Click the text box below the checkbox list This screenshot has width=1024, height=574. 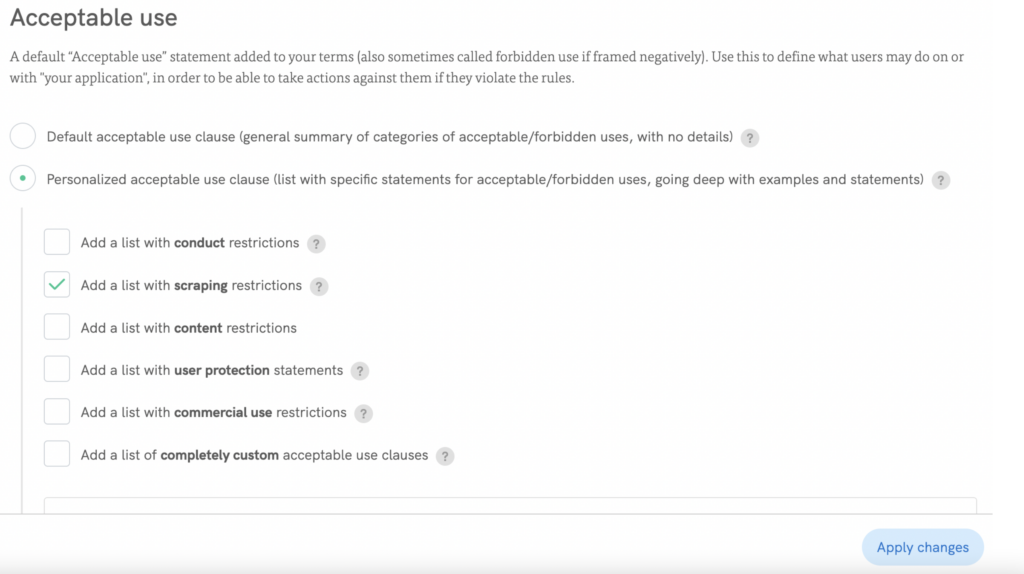pos(510,506)
